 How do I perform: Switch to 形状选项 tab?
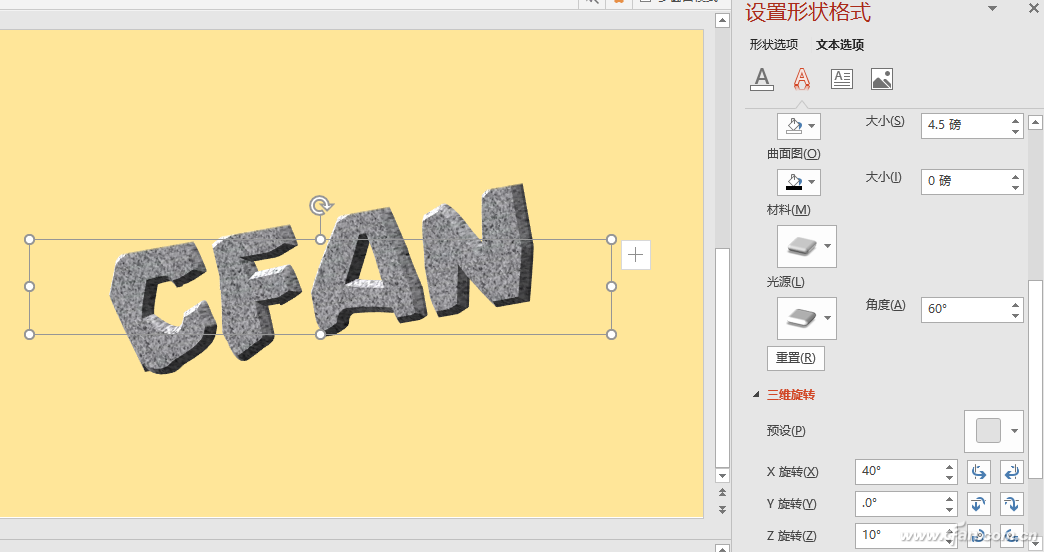click(x=774, y=45)
